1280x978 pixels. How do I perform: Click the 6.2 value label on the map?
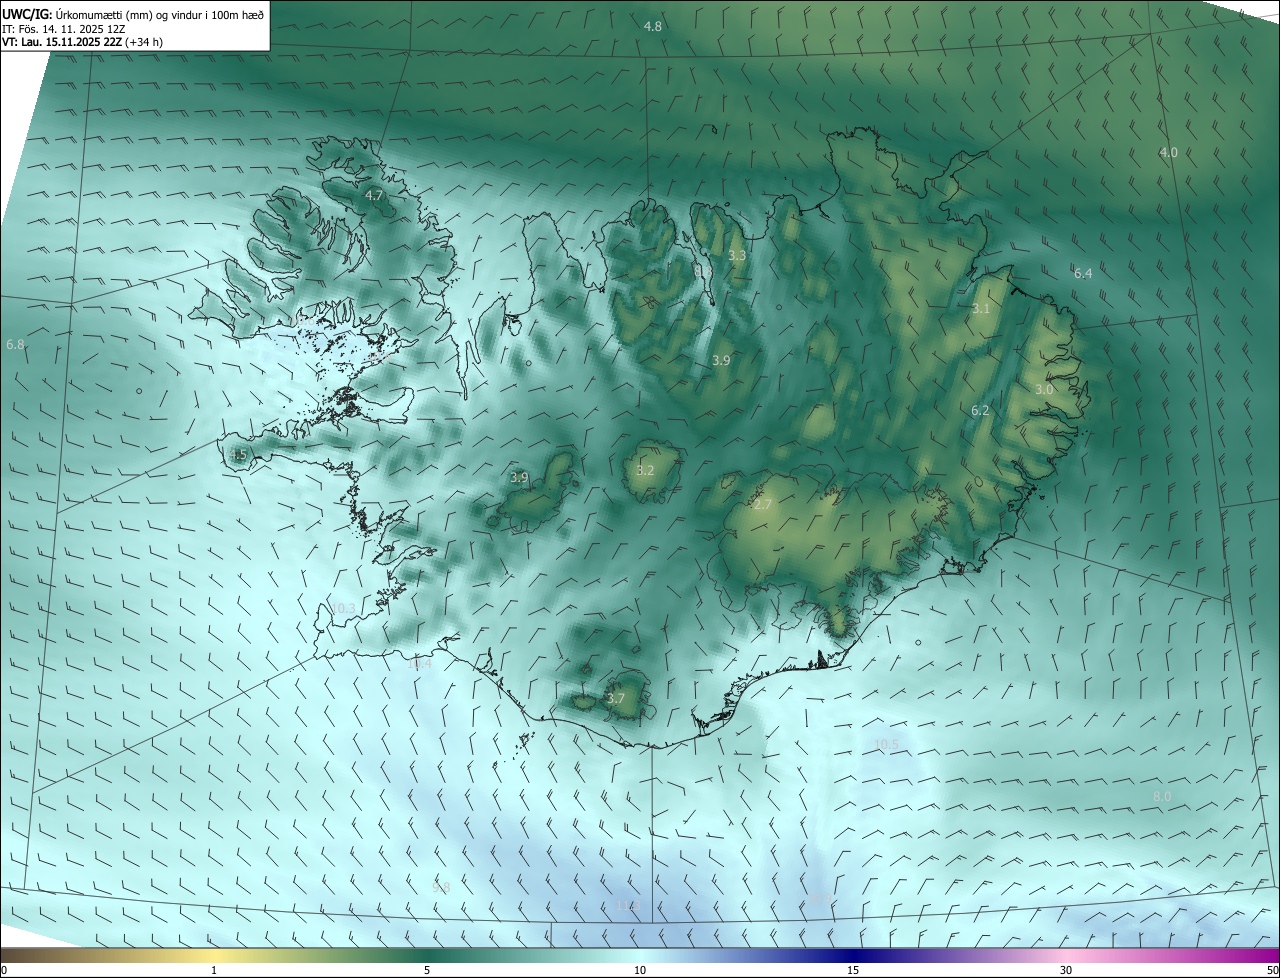point(980,410)
